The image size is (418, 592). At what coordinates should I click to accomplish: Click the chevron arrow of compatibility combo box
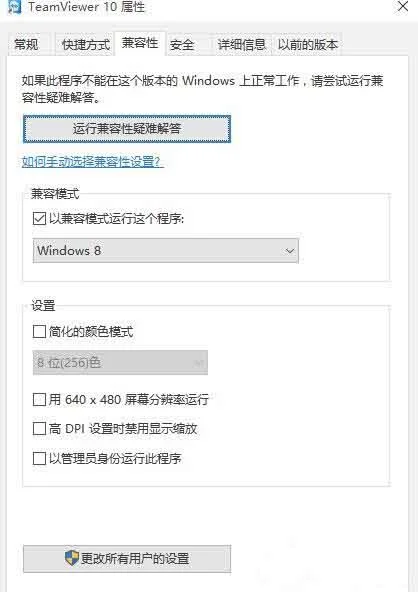pyautogui.click(x=290, y=251)
